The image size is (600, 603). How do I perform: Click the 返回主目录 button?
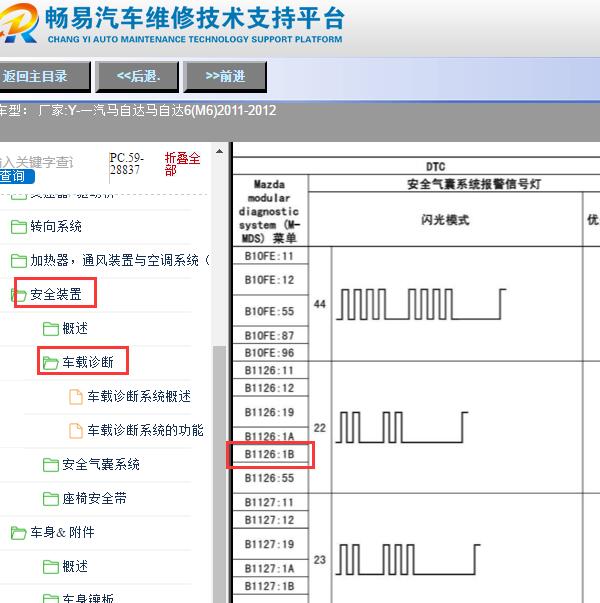[44, 76]
